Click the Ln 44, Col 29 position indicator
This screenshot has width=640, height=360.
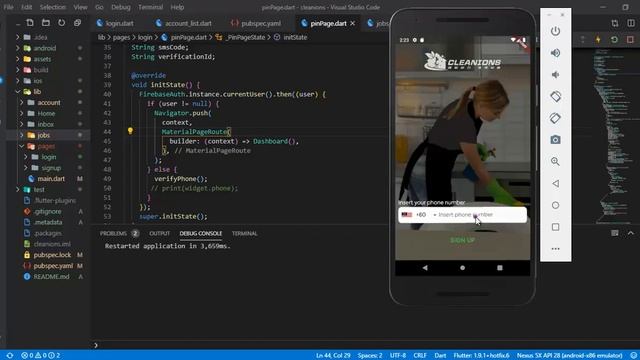coord(333,356)
